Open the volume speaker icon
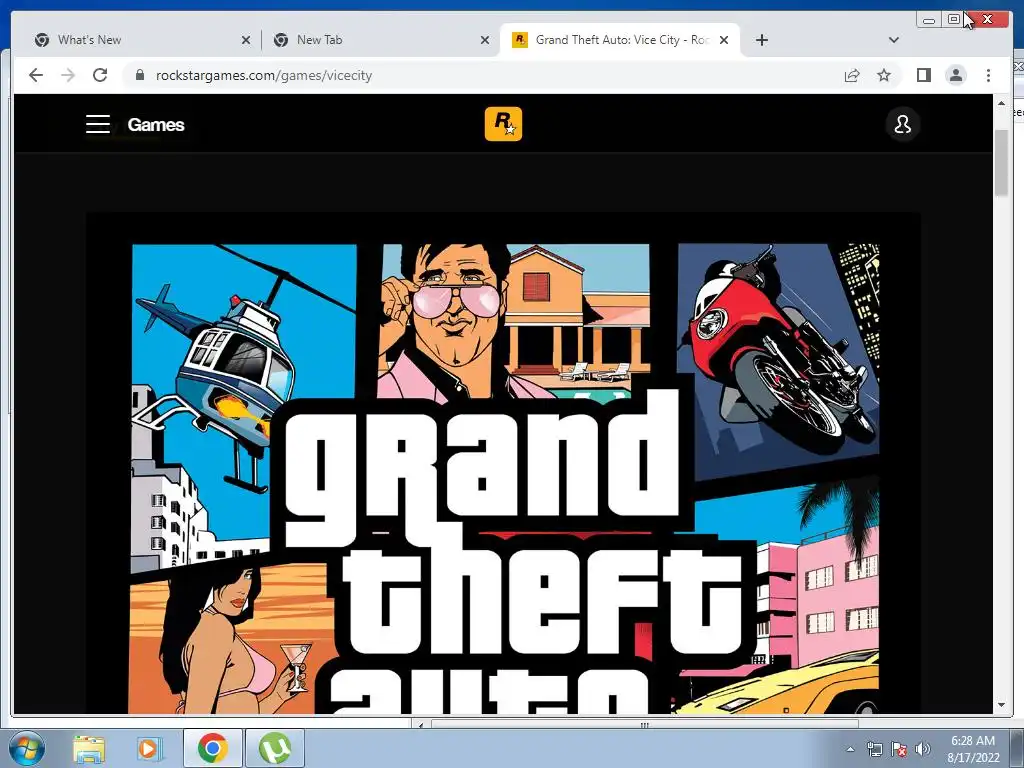Image resolution: width=1024 pixels, height=768 pixels. click(922, 749)
